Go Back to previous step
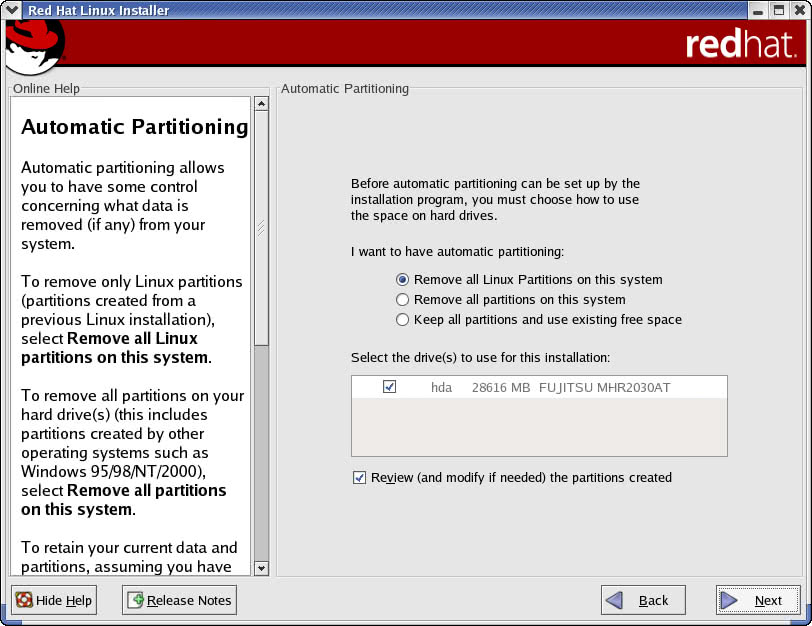The image size is (812, 626). coord(643,600)
